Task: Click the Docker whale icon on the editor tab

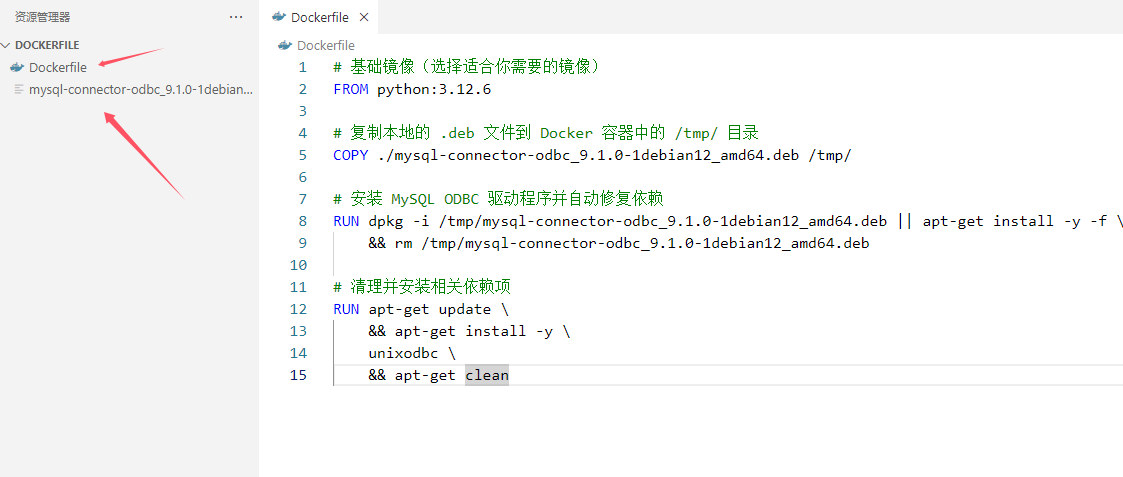Action: [279, 17]
